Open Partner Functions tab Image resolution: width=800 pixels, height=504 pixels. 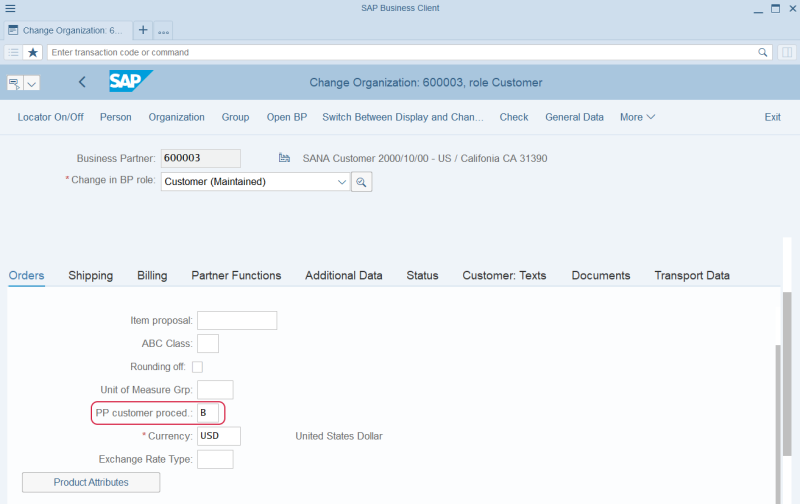236,275
